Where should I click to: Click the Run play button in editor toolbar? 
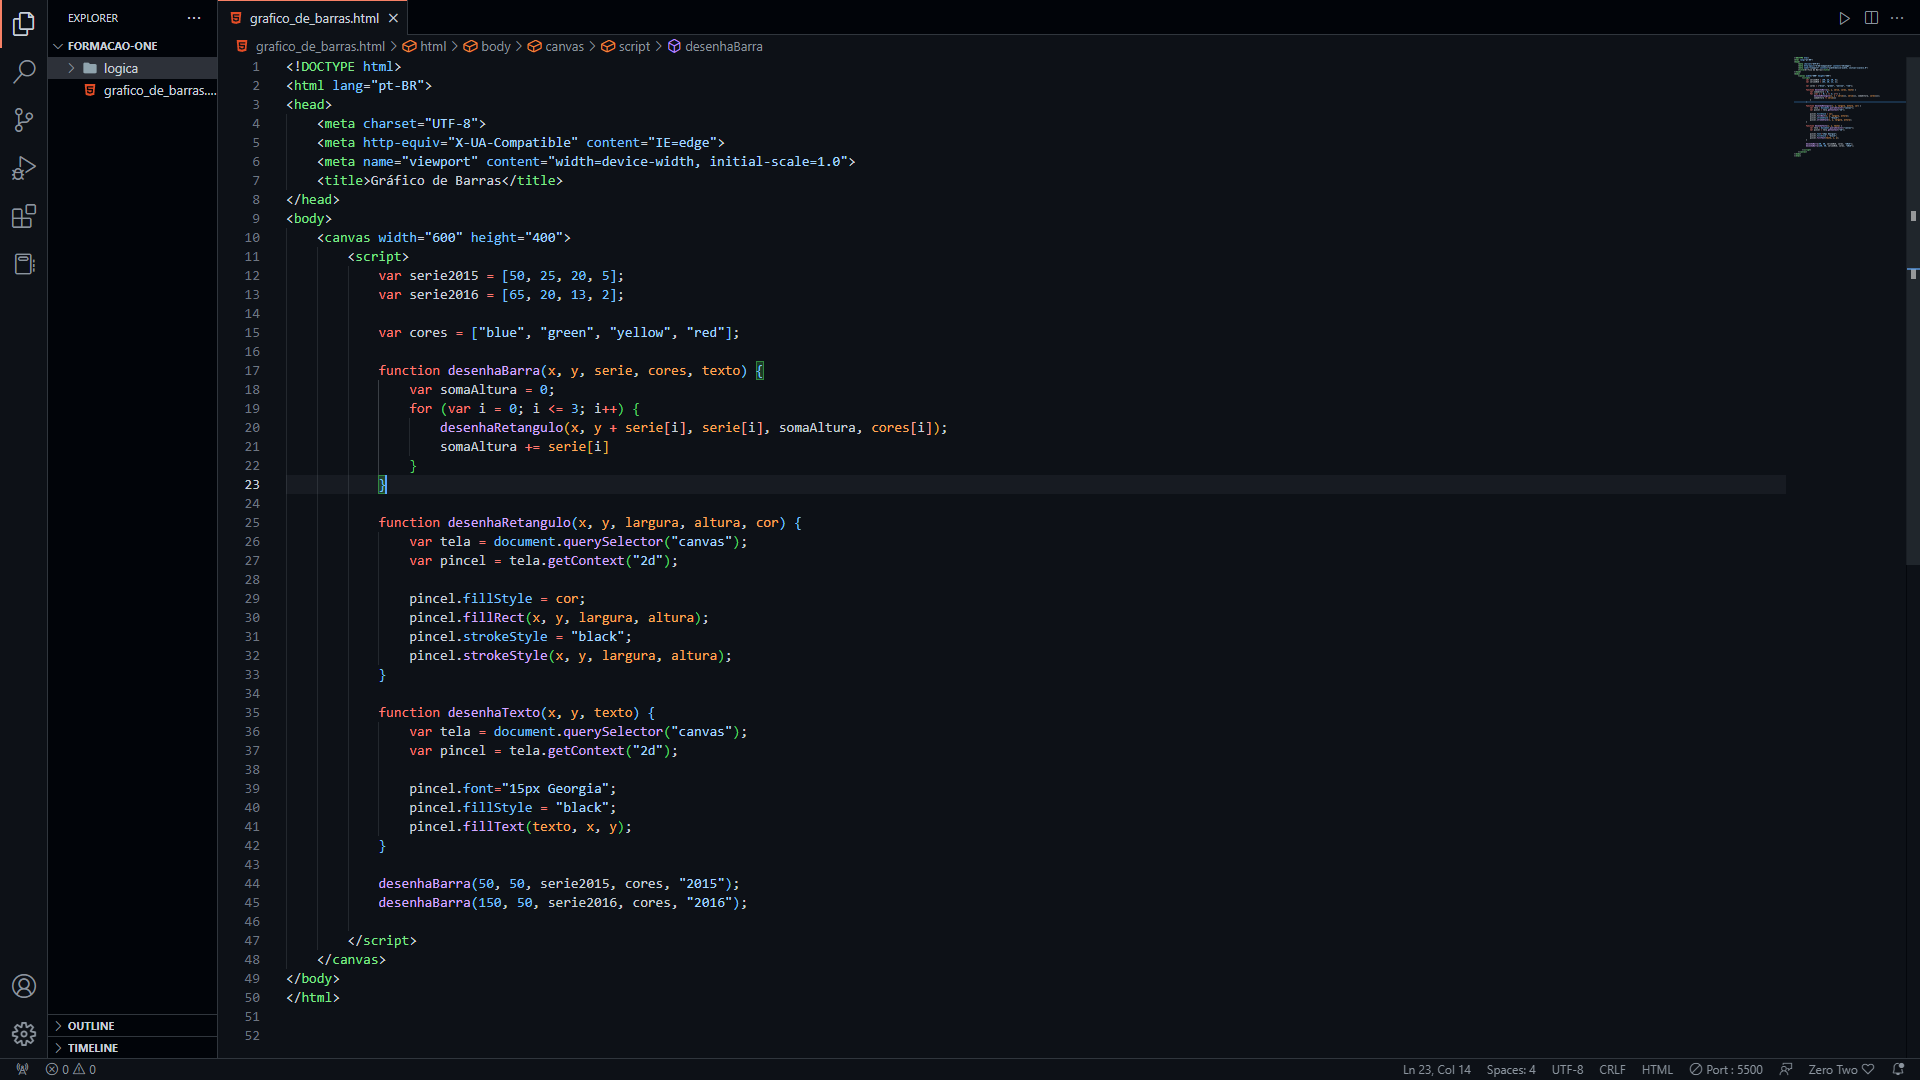point(1844,18)
